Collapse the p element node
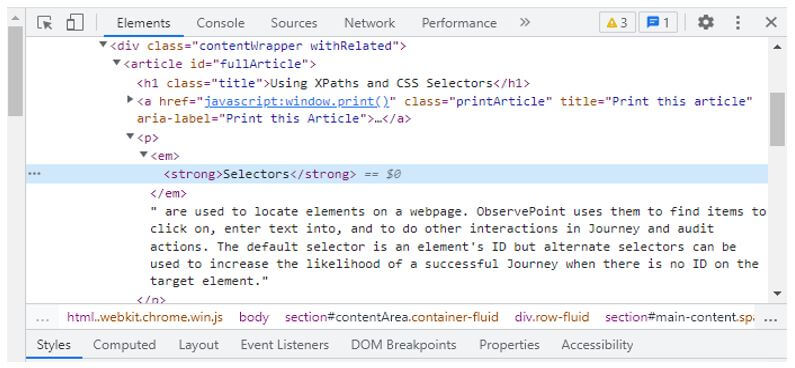Viewport: 795px width, 368px height. [130, 136]
